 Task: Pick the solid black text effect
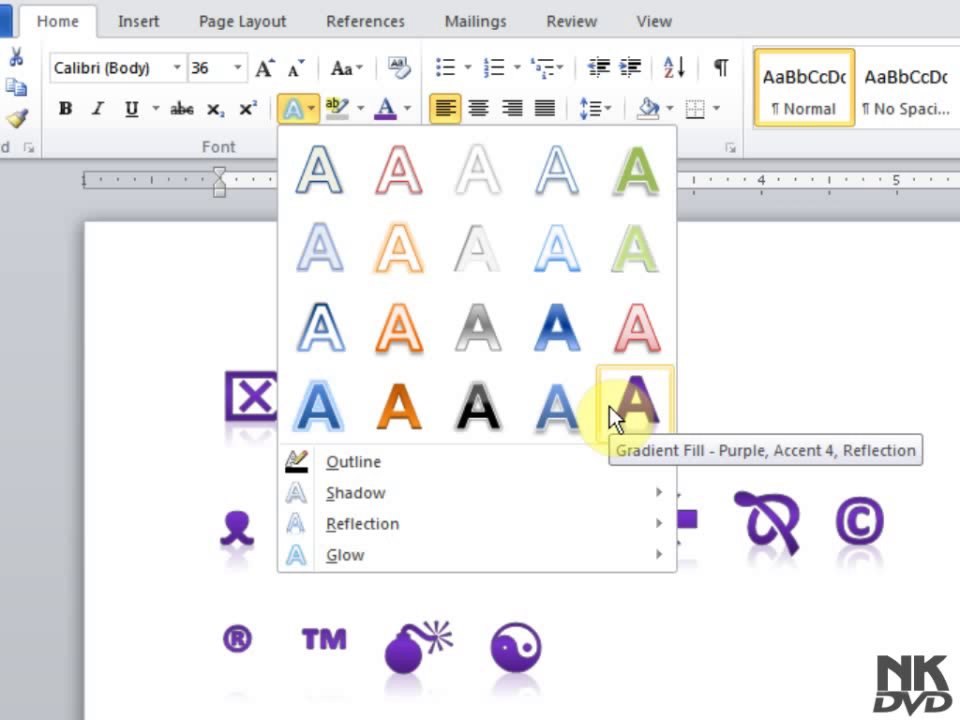click(x=478, y=405)
